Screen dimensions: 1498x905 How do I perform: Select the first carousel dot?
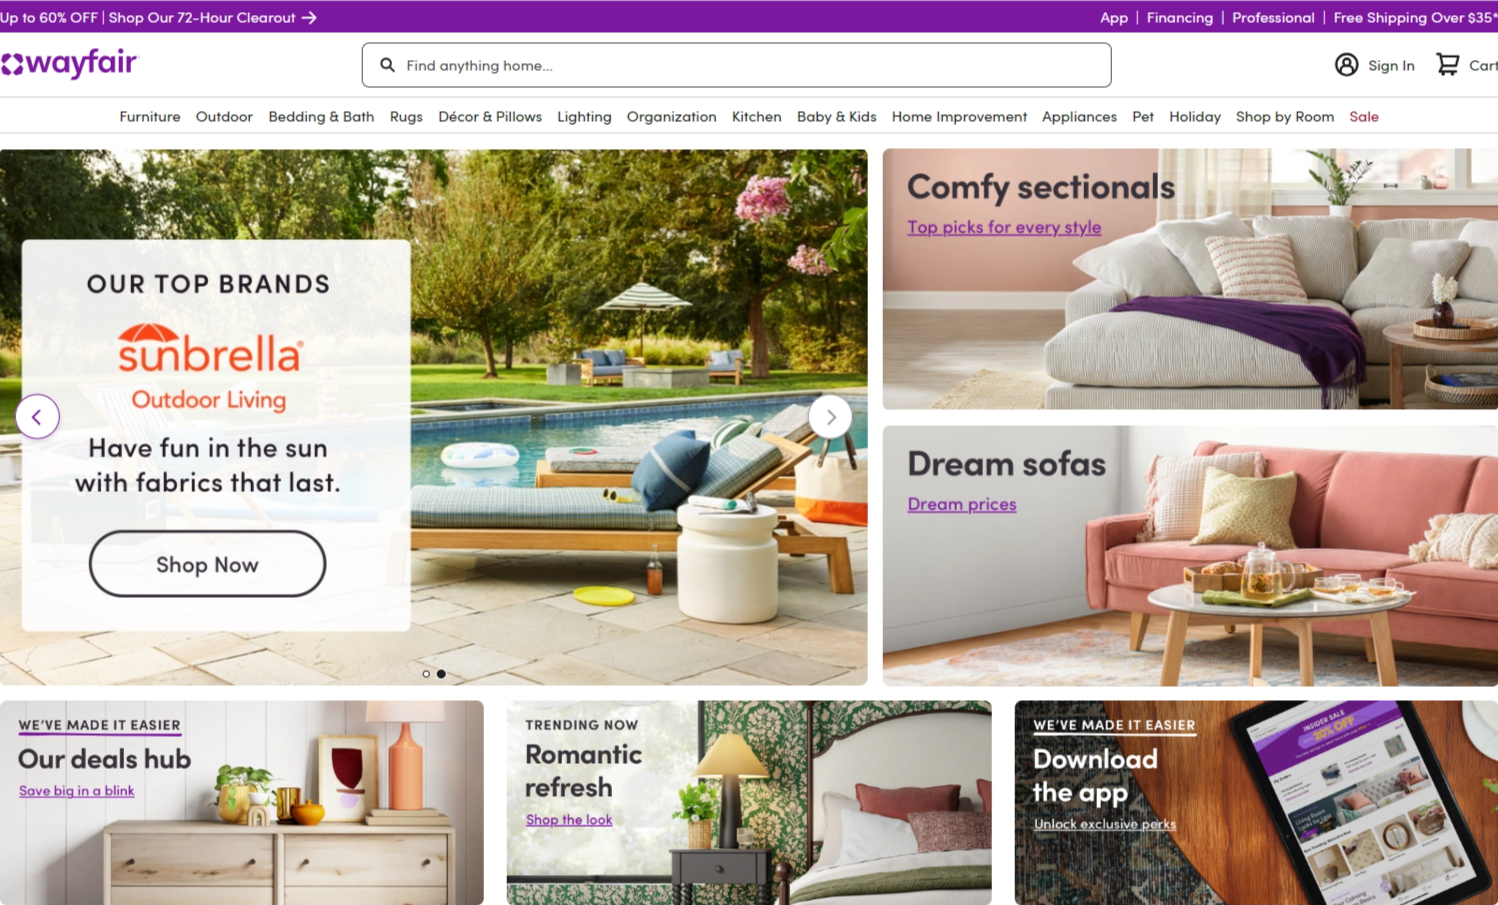tap(426, 674)
